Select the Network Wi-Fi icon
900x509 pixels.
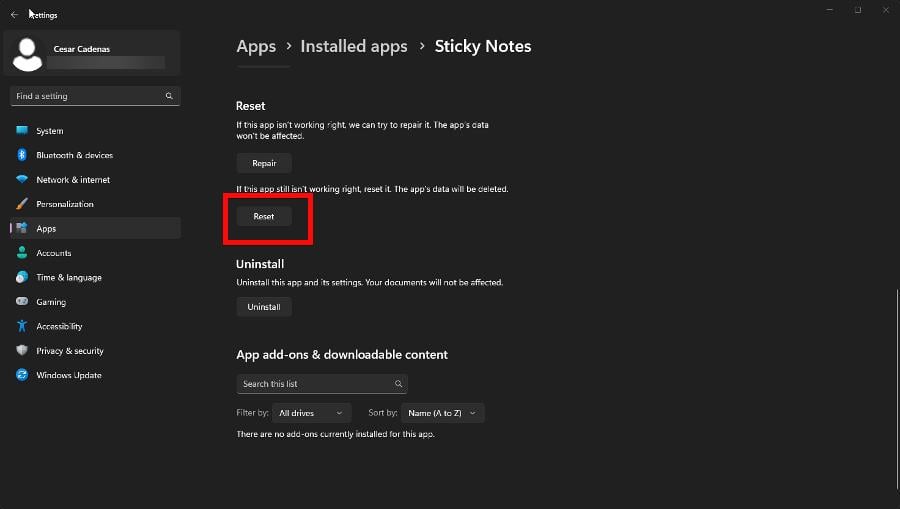coord(22,179)
